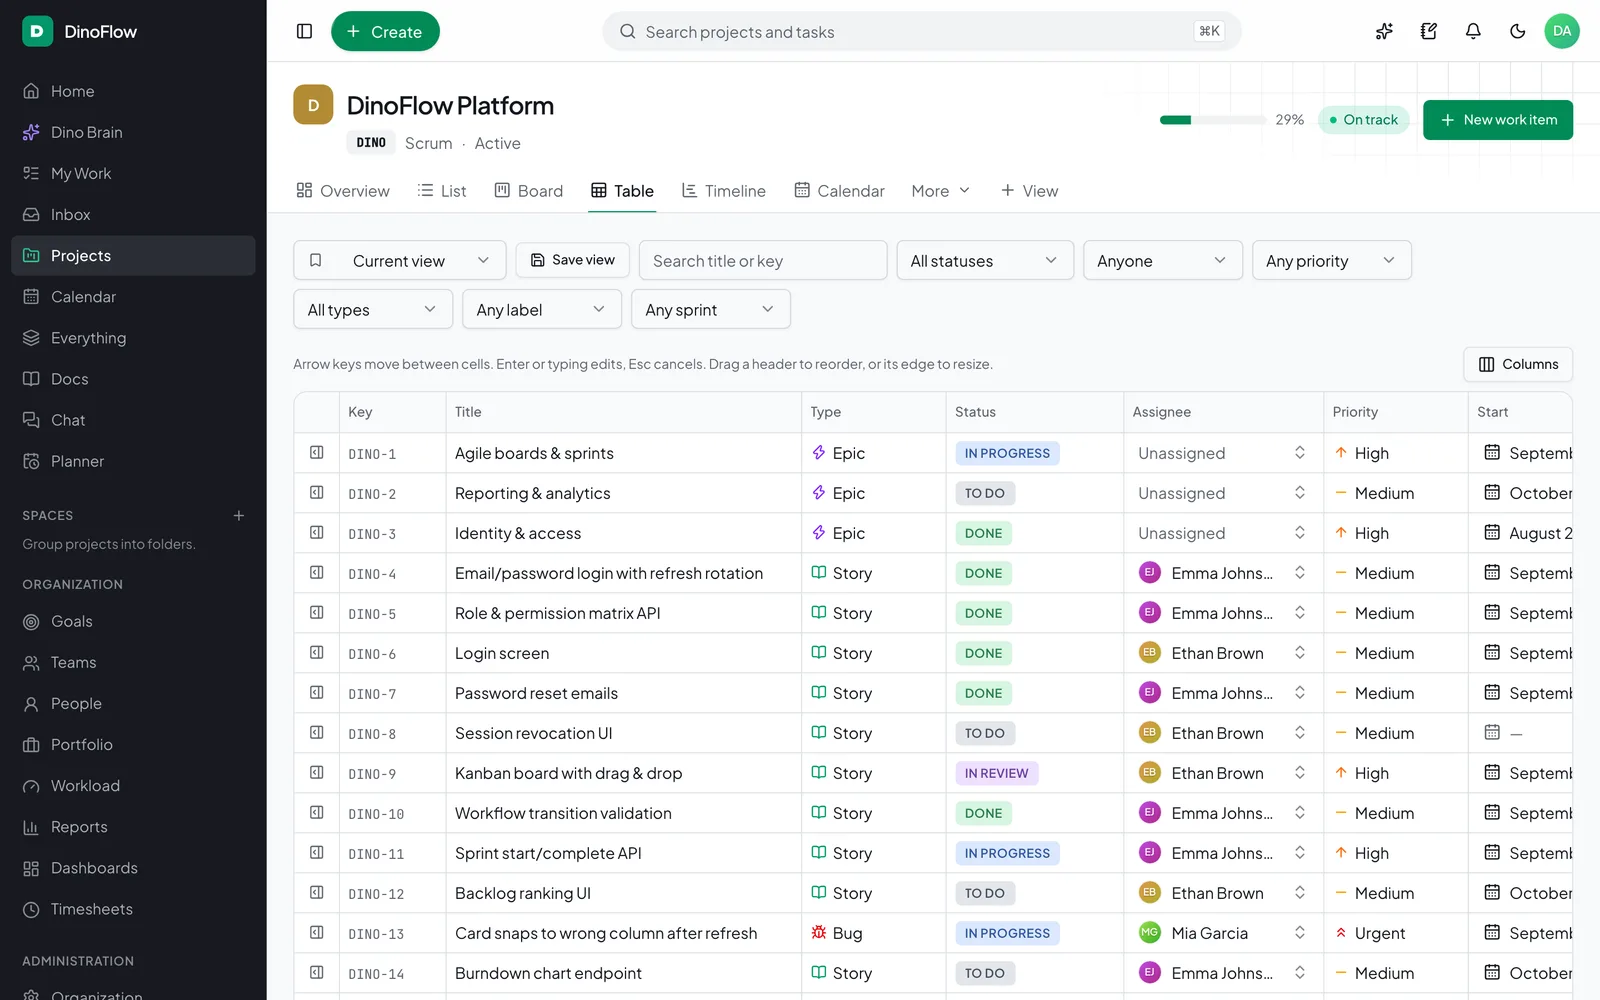
Task: Focus the Search projects and tasks field
Action: coord(922,31)
